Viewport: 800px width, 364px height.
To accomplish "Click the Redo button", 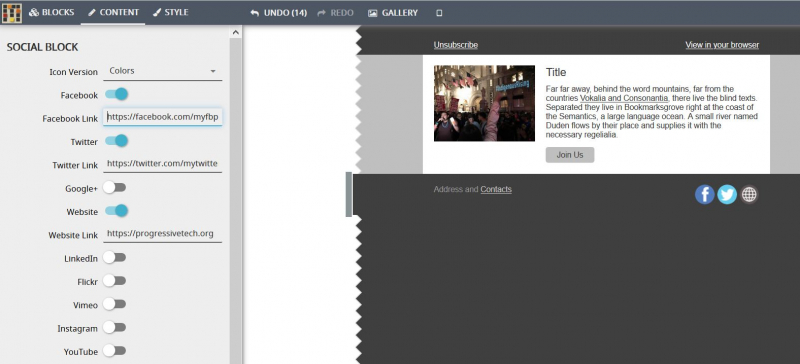I will click(x=335, y=13).
